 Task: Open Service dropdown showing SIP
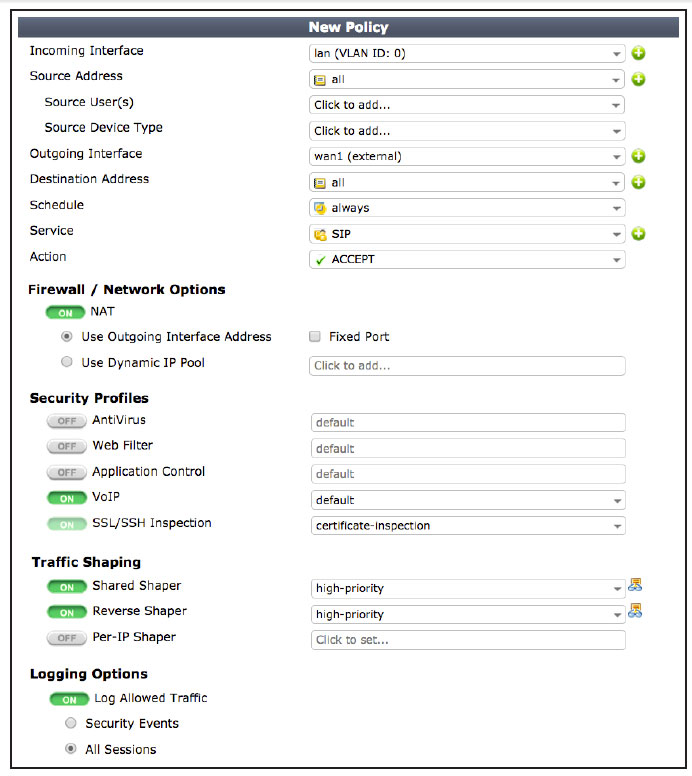click(x=467, y=234)
